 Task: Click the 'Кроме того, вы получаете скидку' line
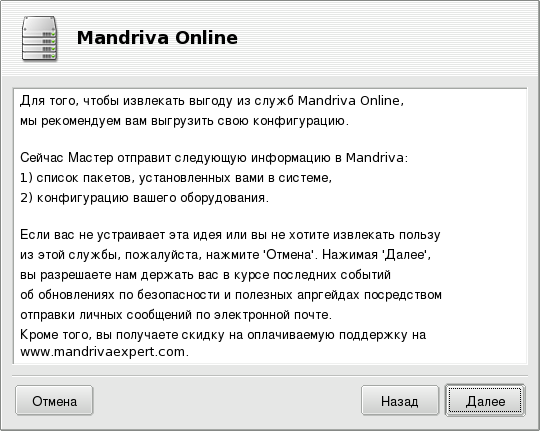[x=223, y=335]
